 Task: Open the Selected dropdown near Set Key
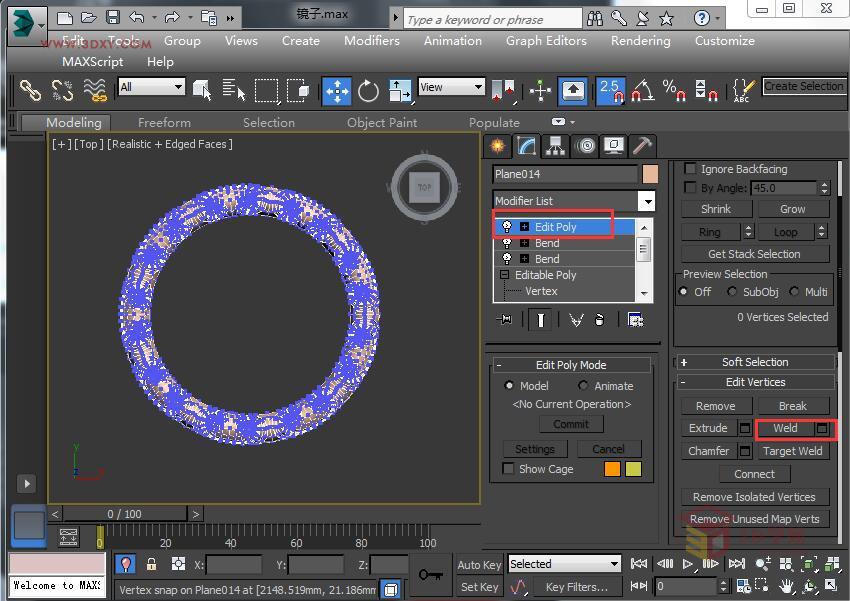pos(563,563)
